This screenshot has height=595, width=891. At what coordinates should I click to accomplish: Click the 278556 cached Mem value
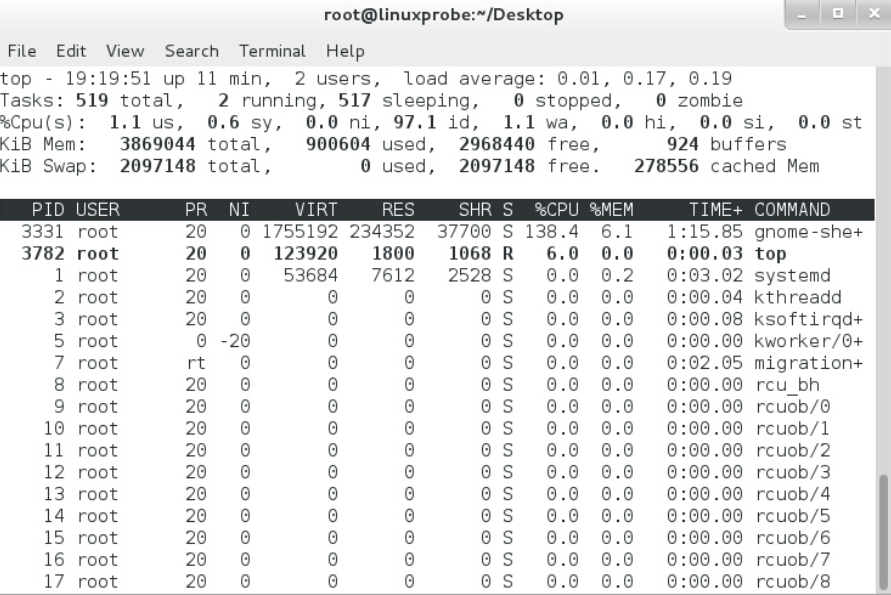point(666,166)
